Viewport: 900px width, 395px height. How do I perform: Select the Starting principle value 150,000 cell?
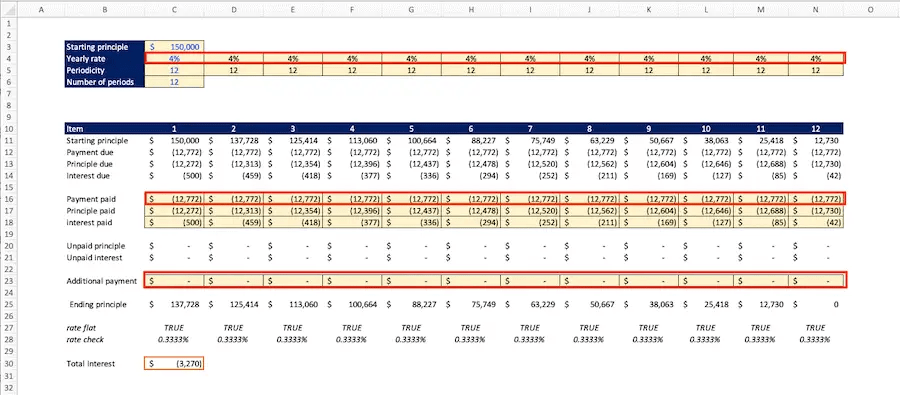click(x=174, y=47)
